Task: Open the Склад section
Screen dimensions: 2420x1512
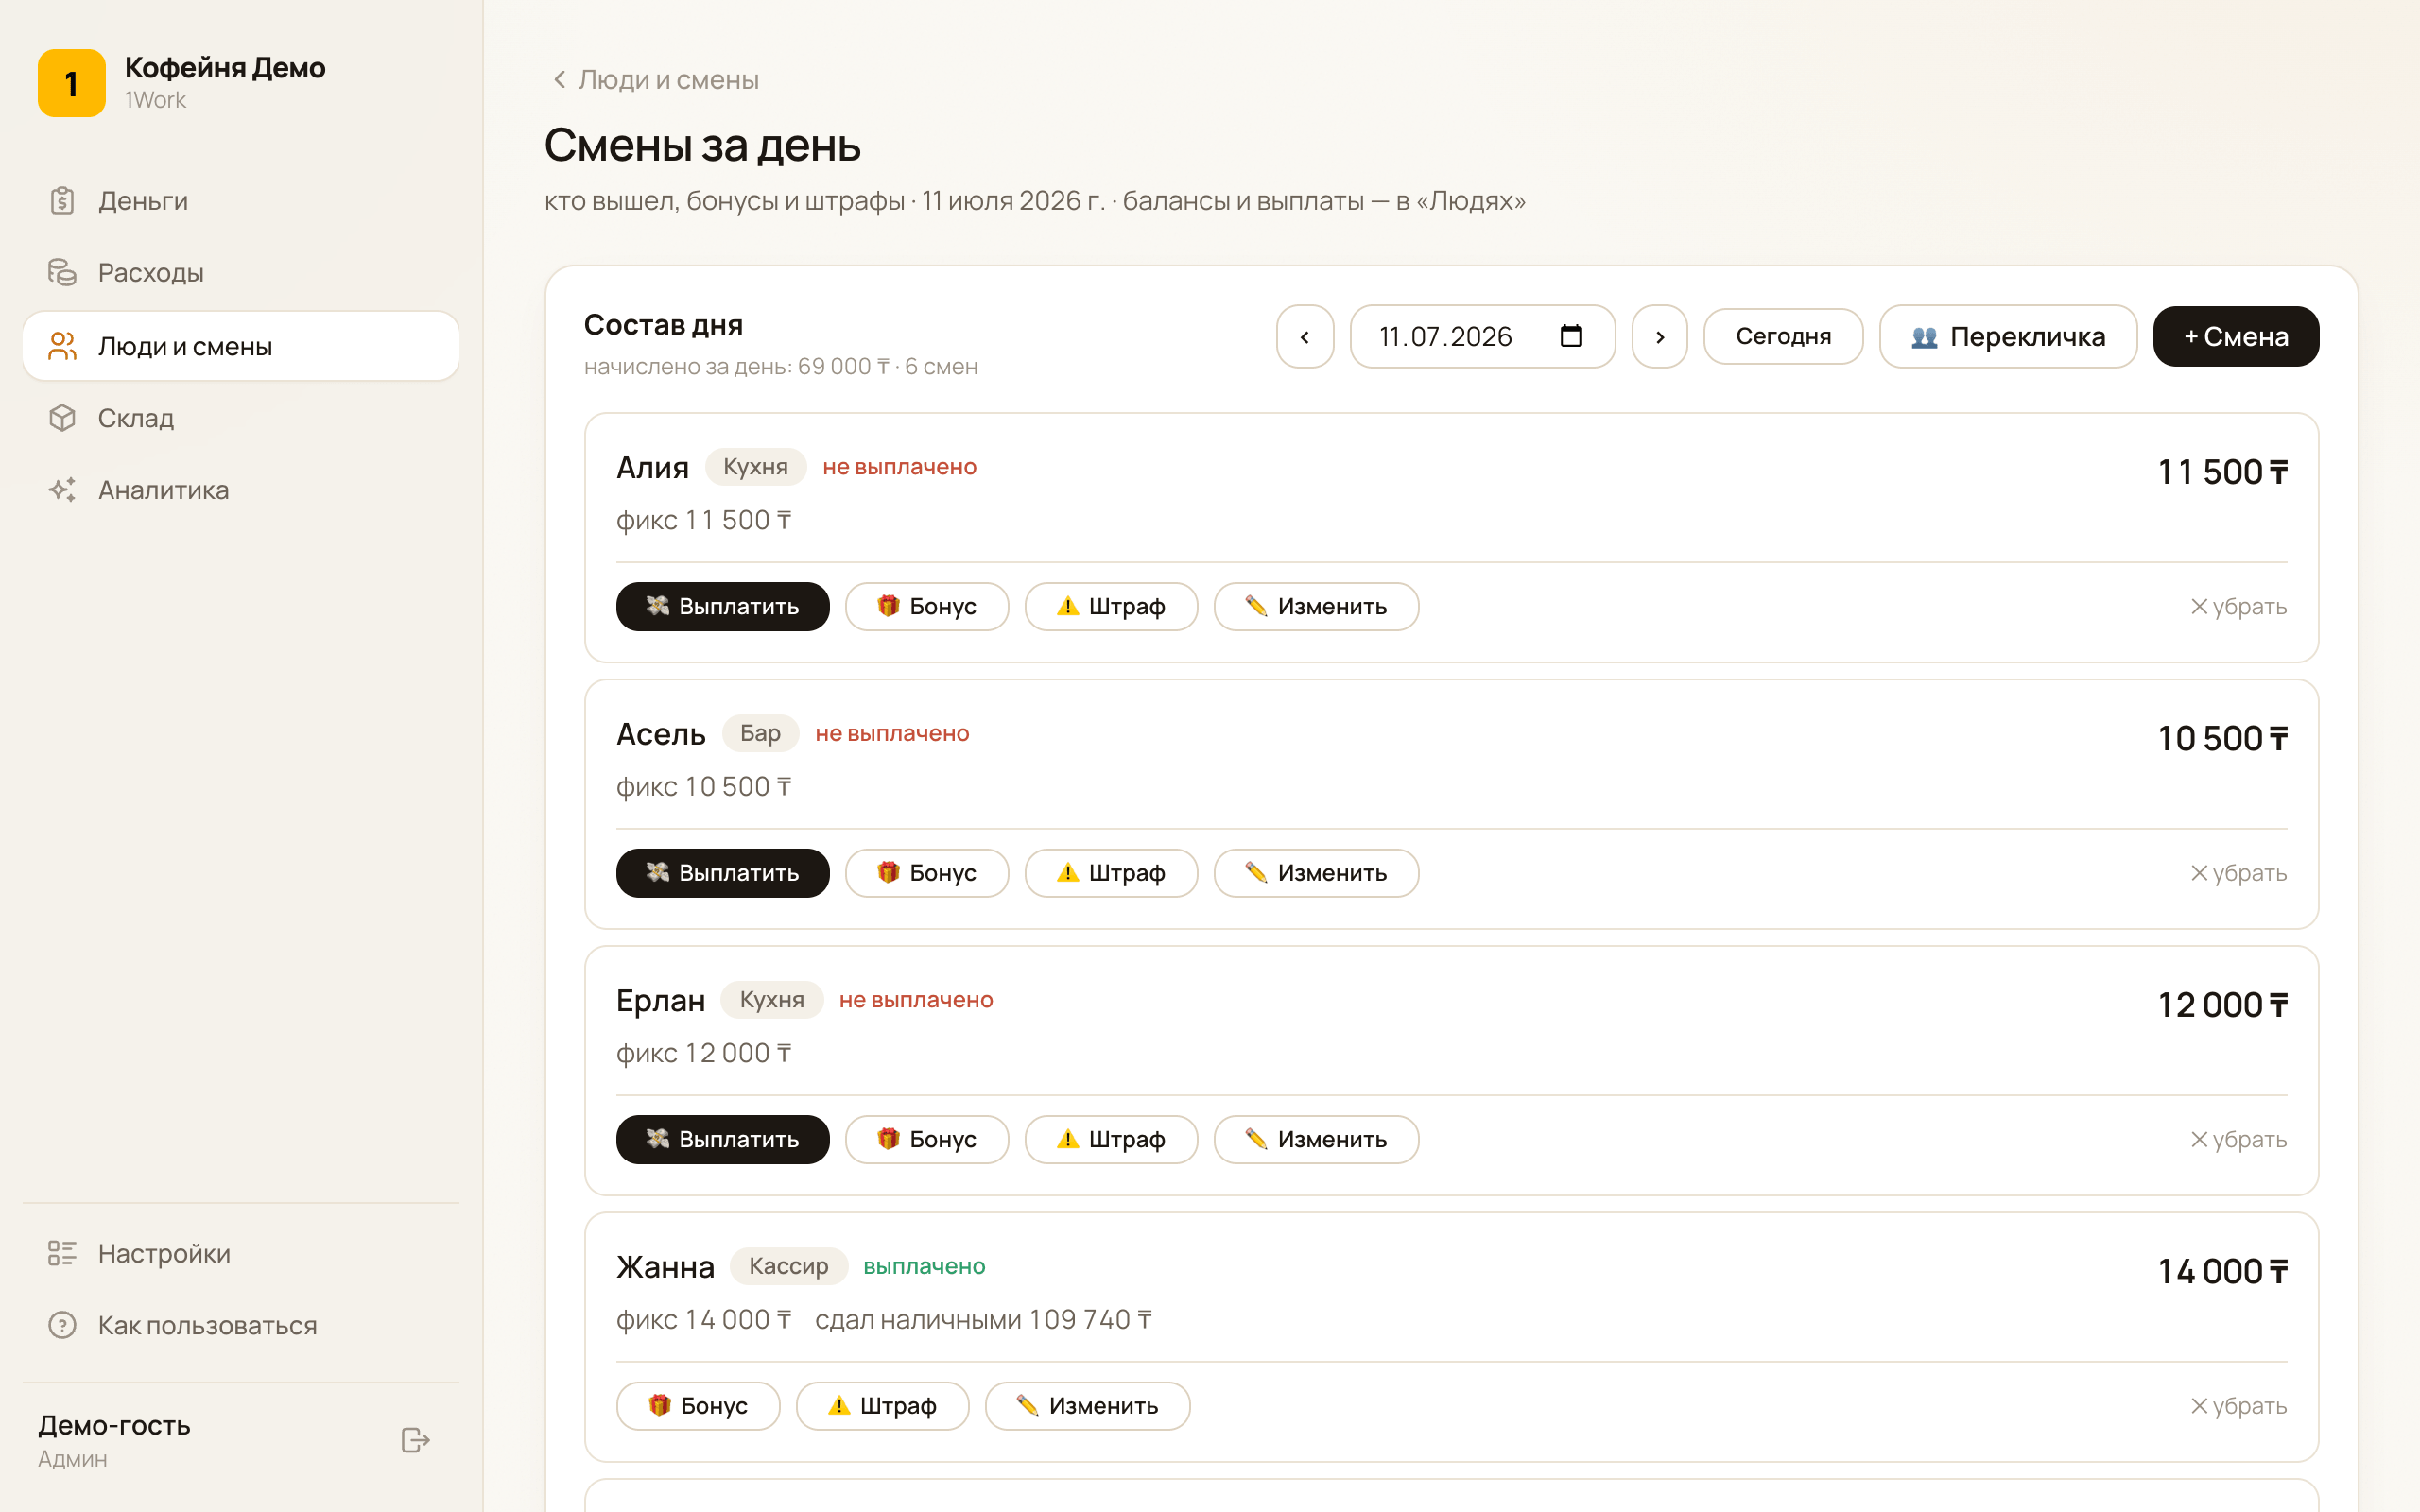Action: click(241, 418)
